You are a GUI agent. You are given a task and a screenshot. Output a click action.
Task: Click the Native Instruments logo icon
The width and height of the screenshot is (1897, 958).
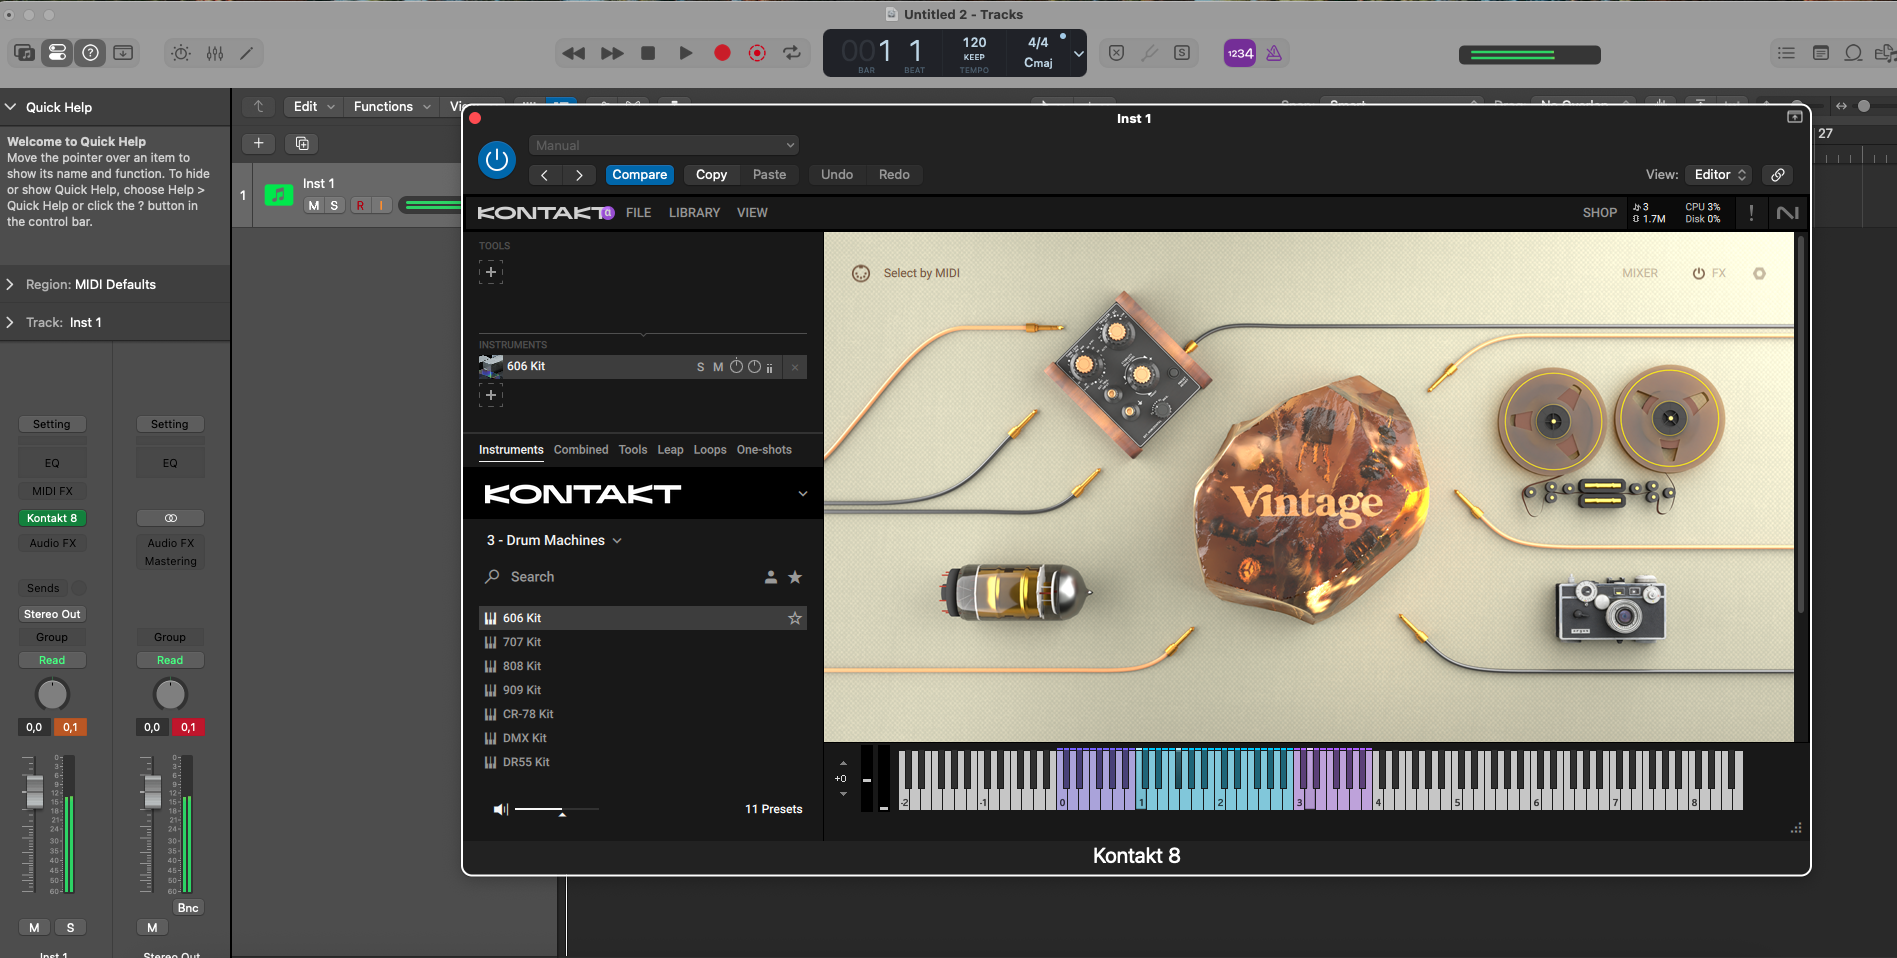click(1787, 213)
